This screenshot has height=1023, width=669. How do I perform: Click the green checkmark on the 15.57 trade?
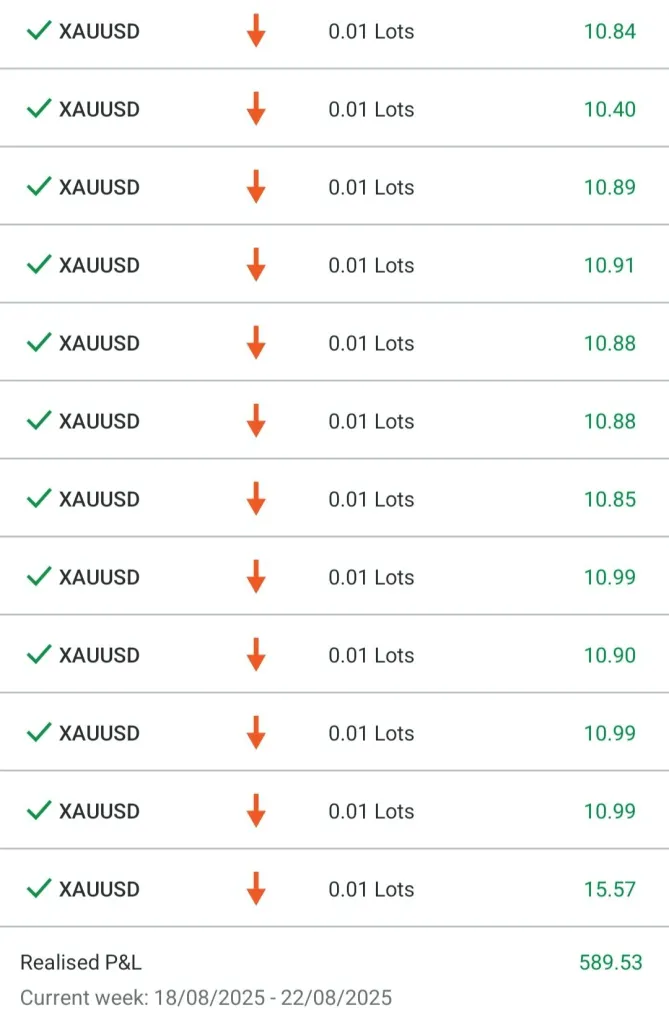coord(39,889)
